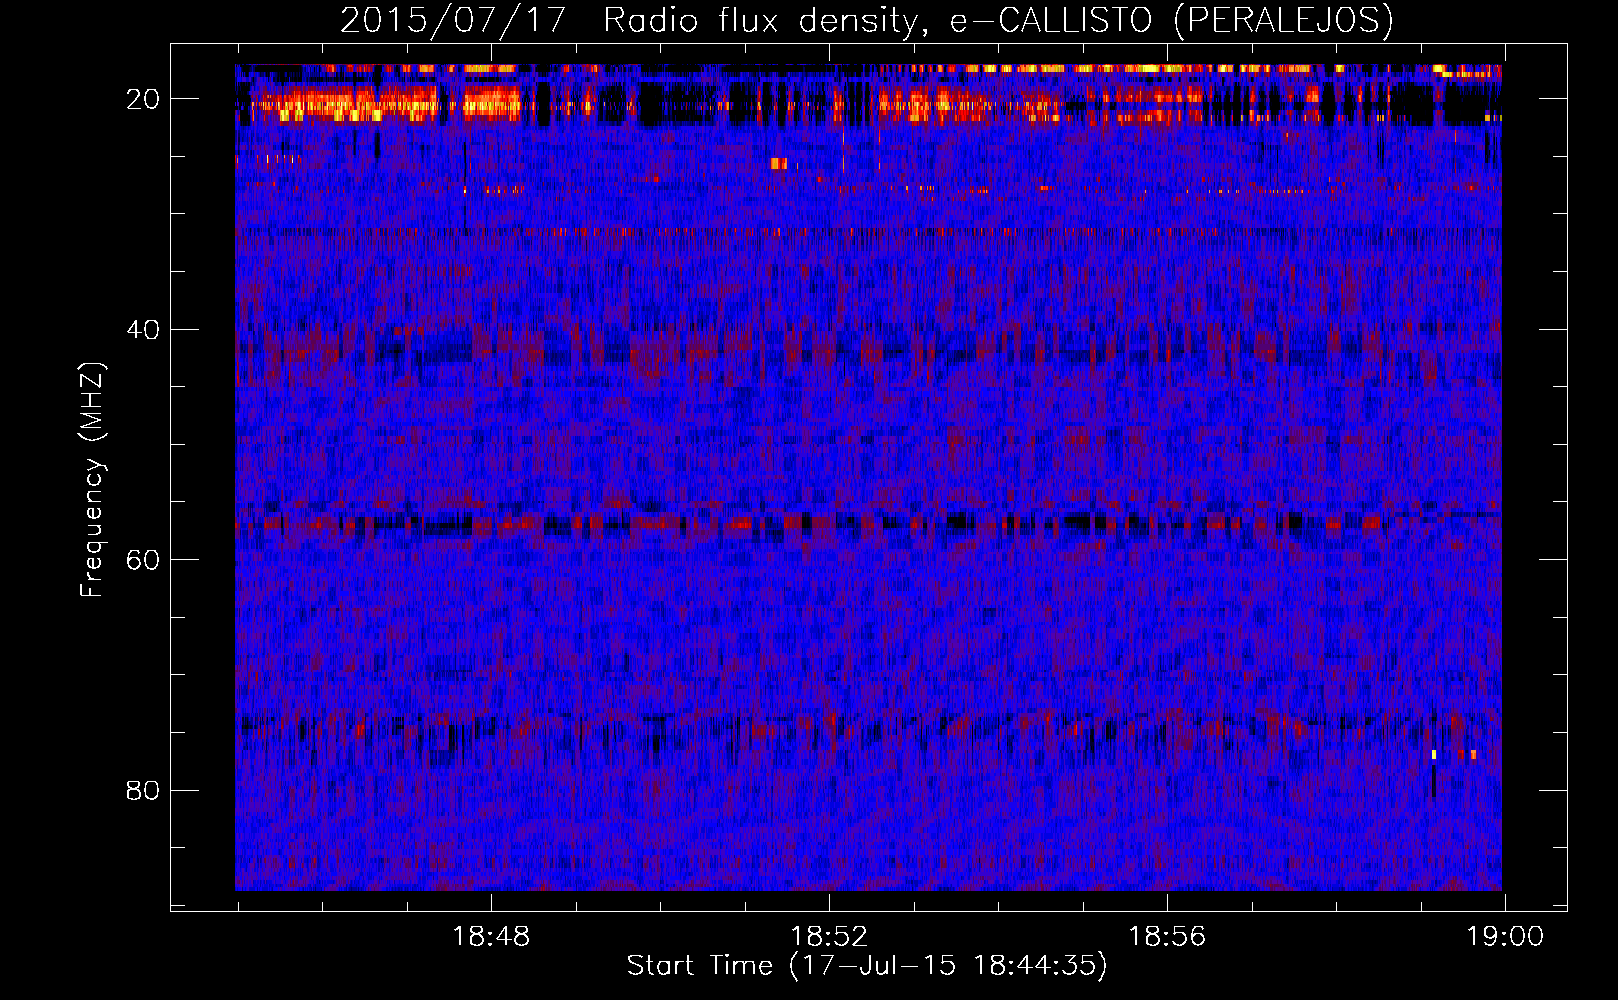Click the 18:52 time axis label
This screenshot has height=1000, width=1618.
click(x=829, y=937)
